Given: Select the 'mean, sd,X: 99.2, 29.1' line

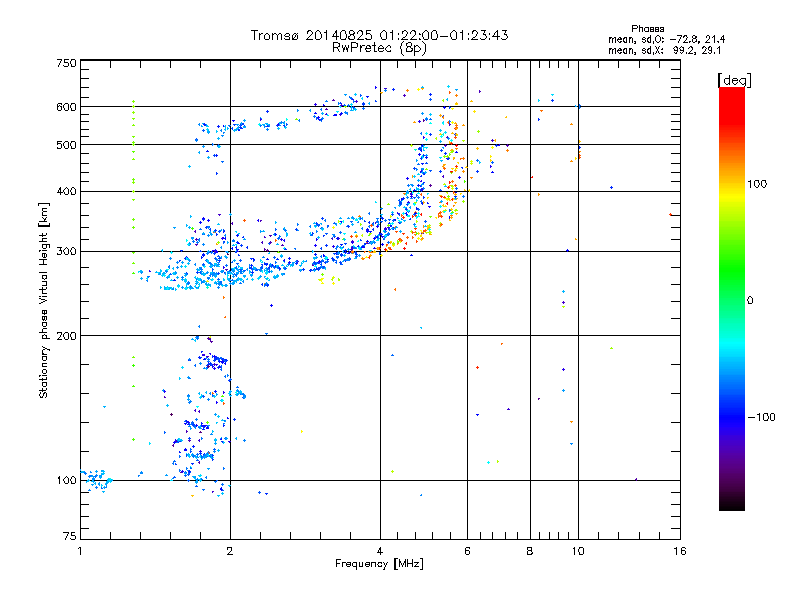Looking at the screenshot, I should [x=664, y=51].
